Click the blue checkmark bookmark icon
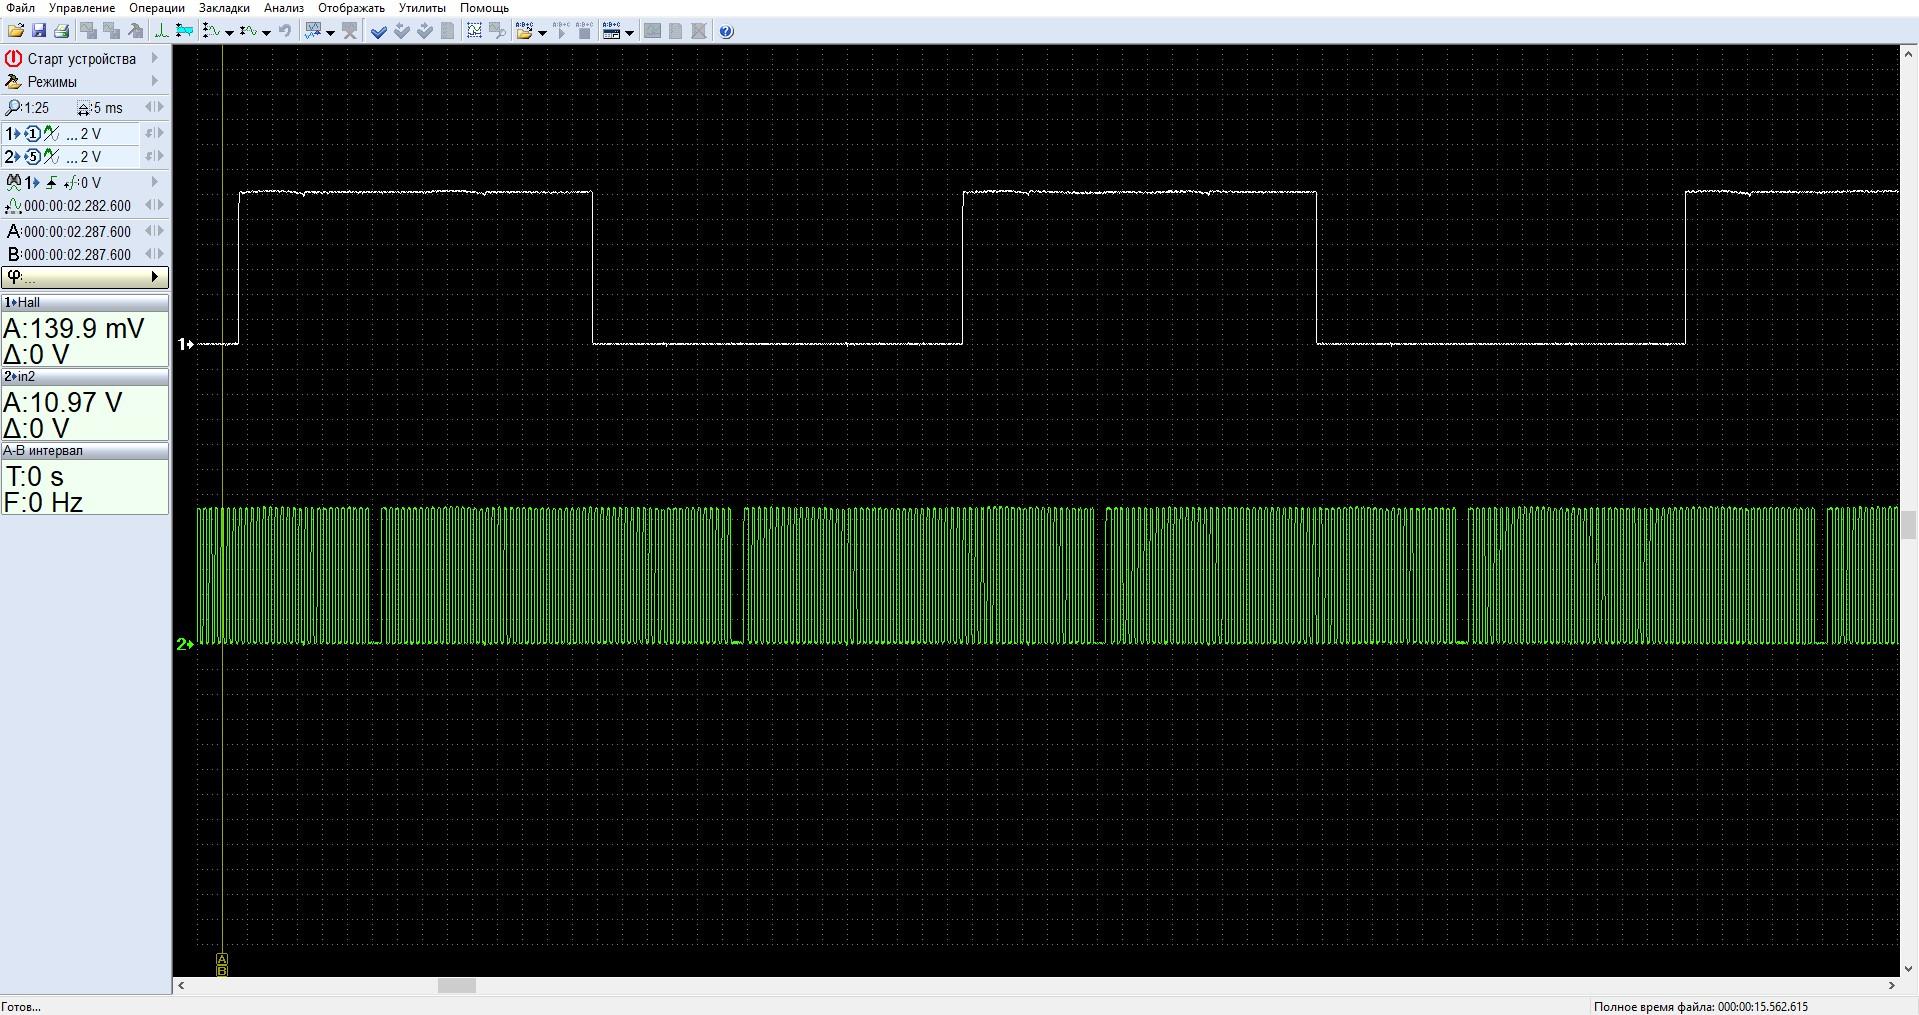Viewport: 1919px width, 1015px height. click(379, 31)
